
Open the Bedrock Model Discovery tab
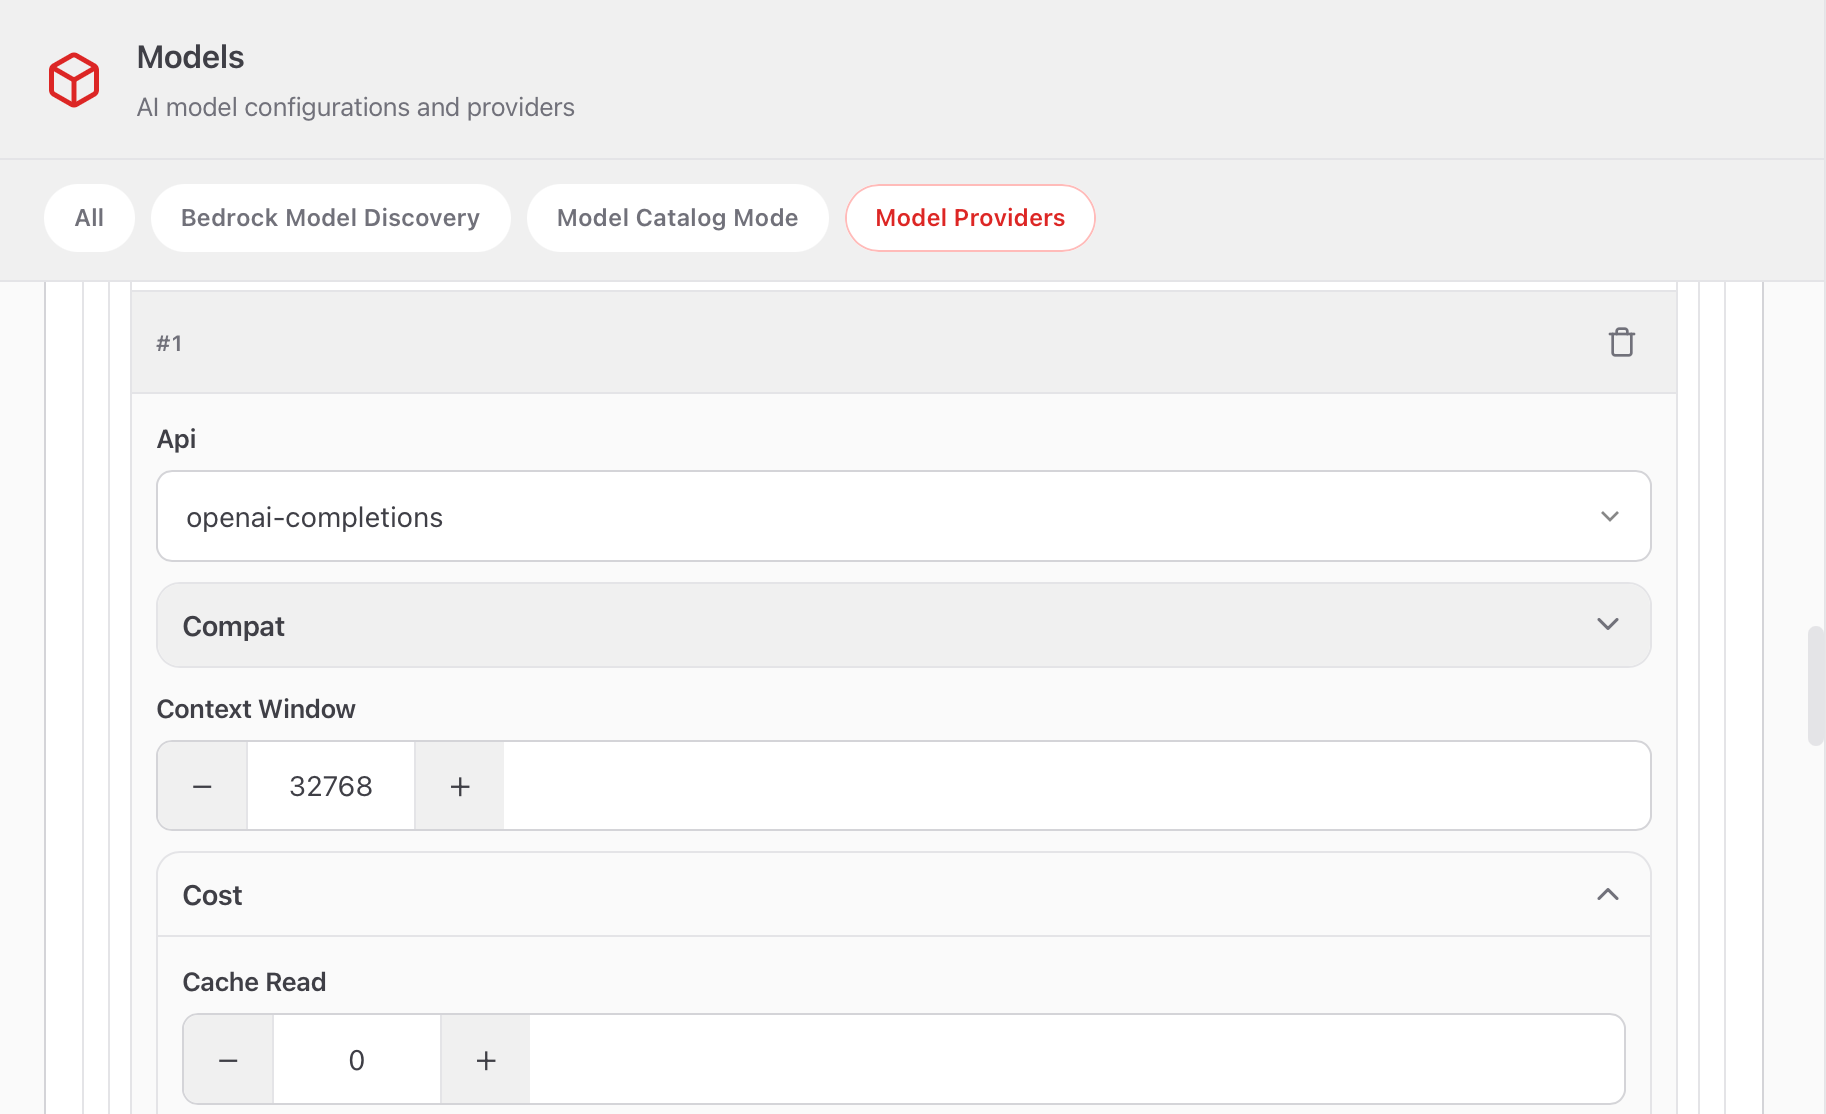(x=330, y=218)
